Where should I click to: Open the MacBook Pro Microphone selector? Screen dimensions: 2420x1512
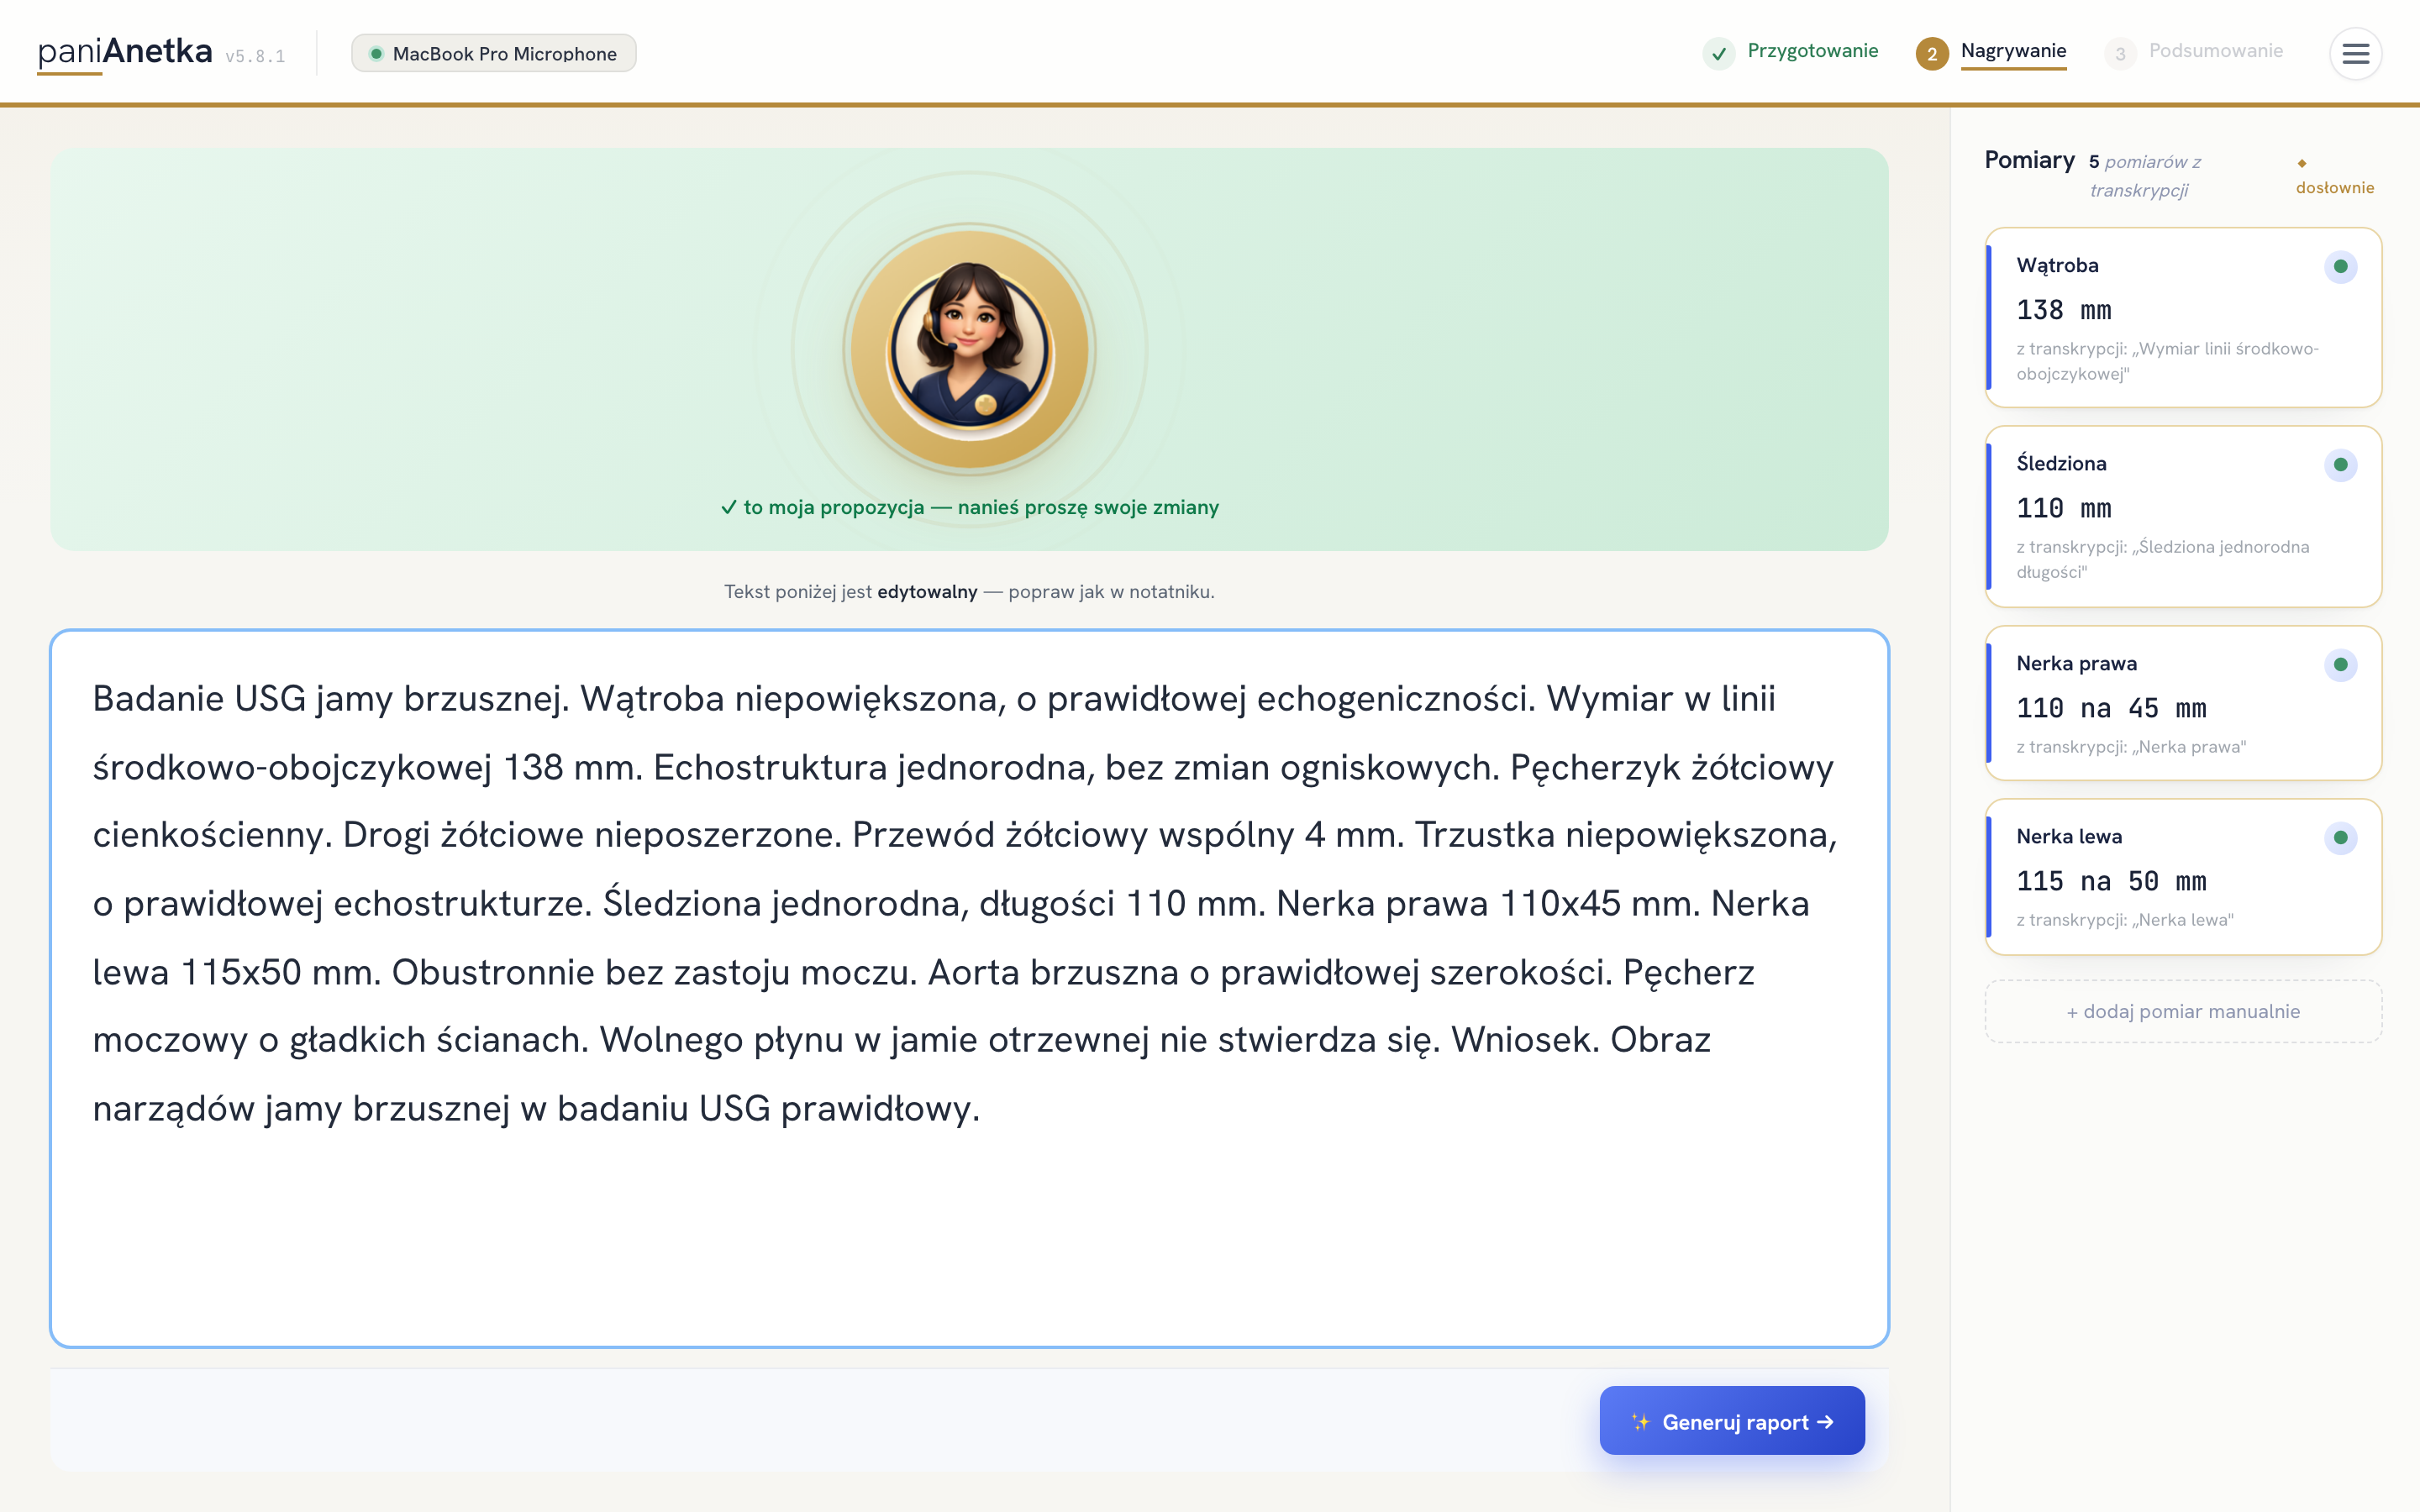pyautogui.click(x=493, y=53)
